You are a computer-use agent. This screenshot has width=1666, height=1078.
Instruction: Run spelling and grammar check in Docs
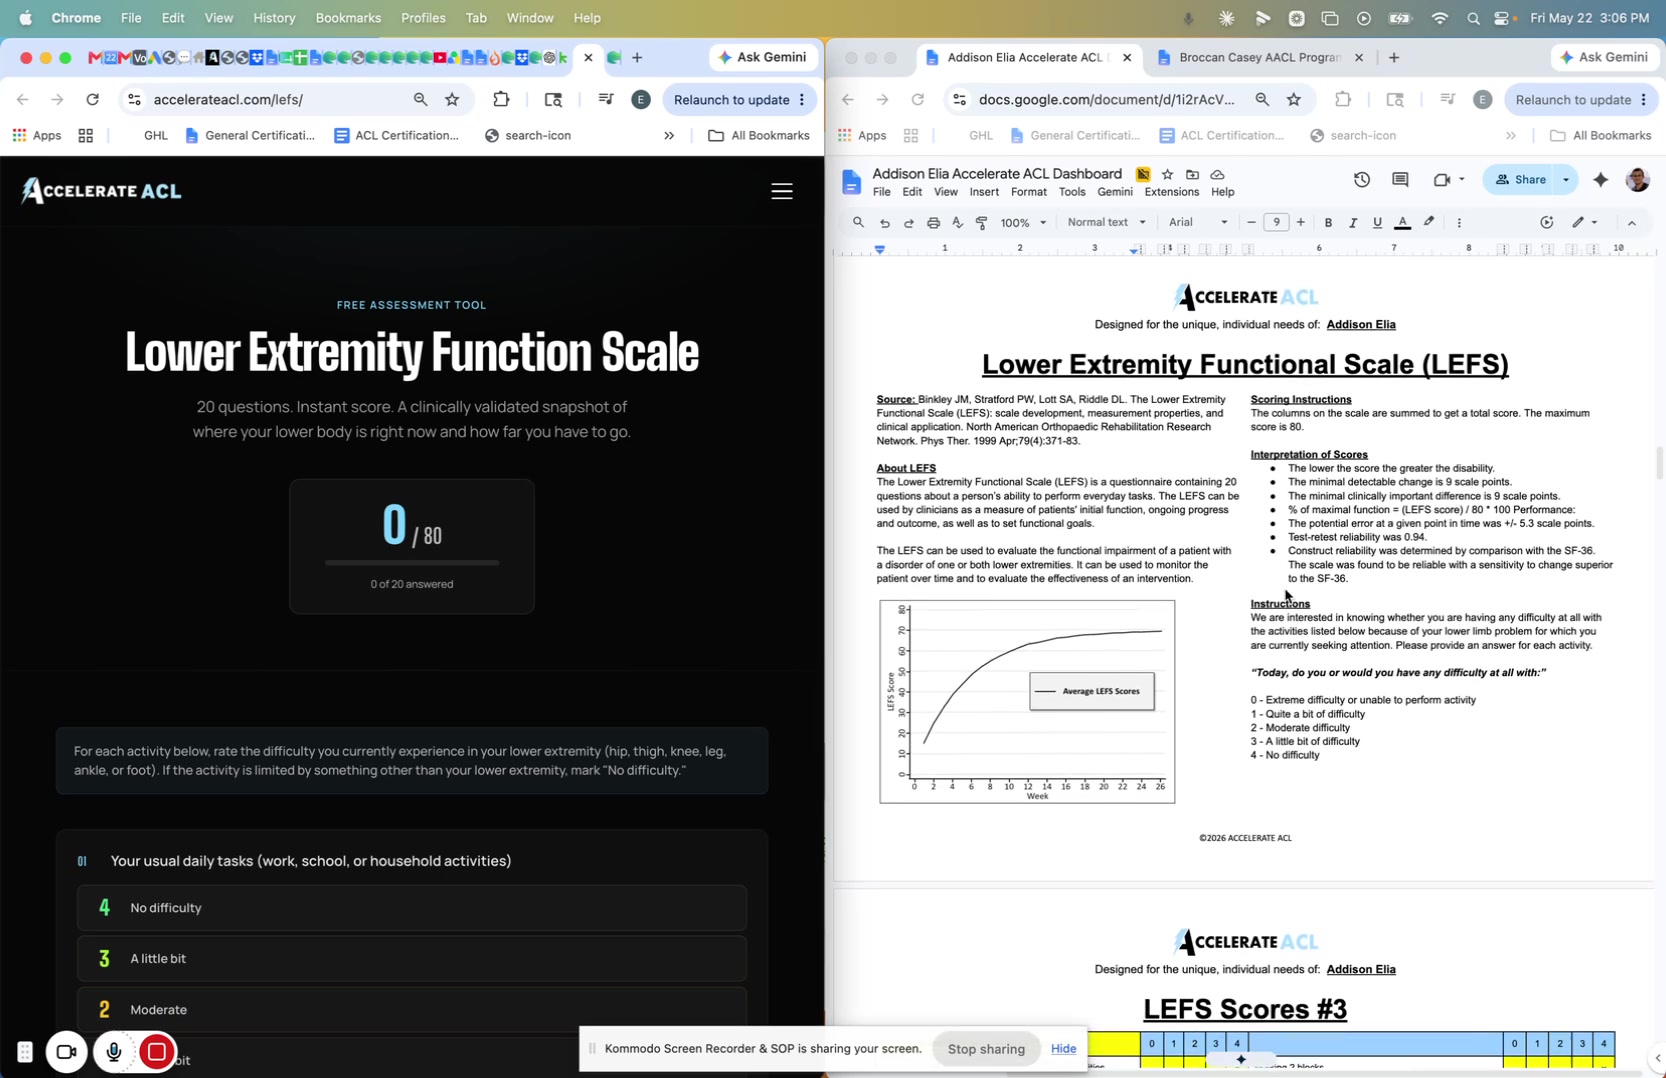(x=957, y=223)
